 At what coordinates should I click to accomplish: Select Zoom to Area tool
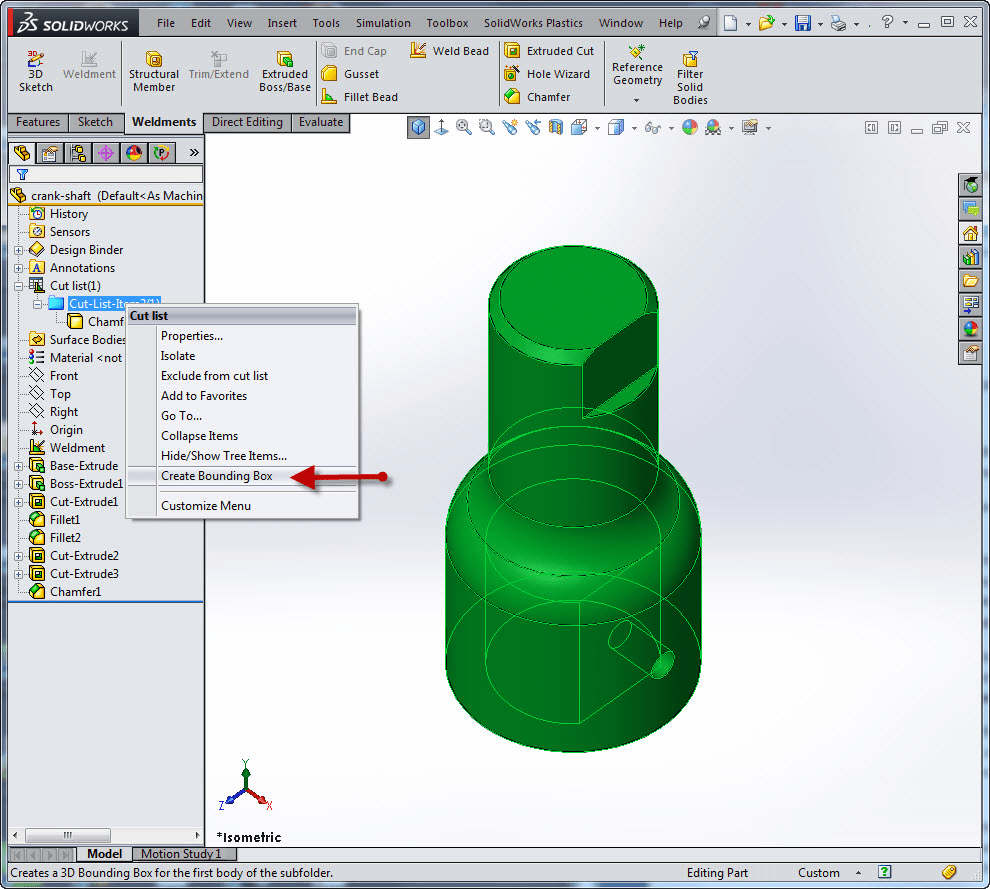point(486,128)
